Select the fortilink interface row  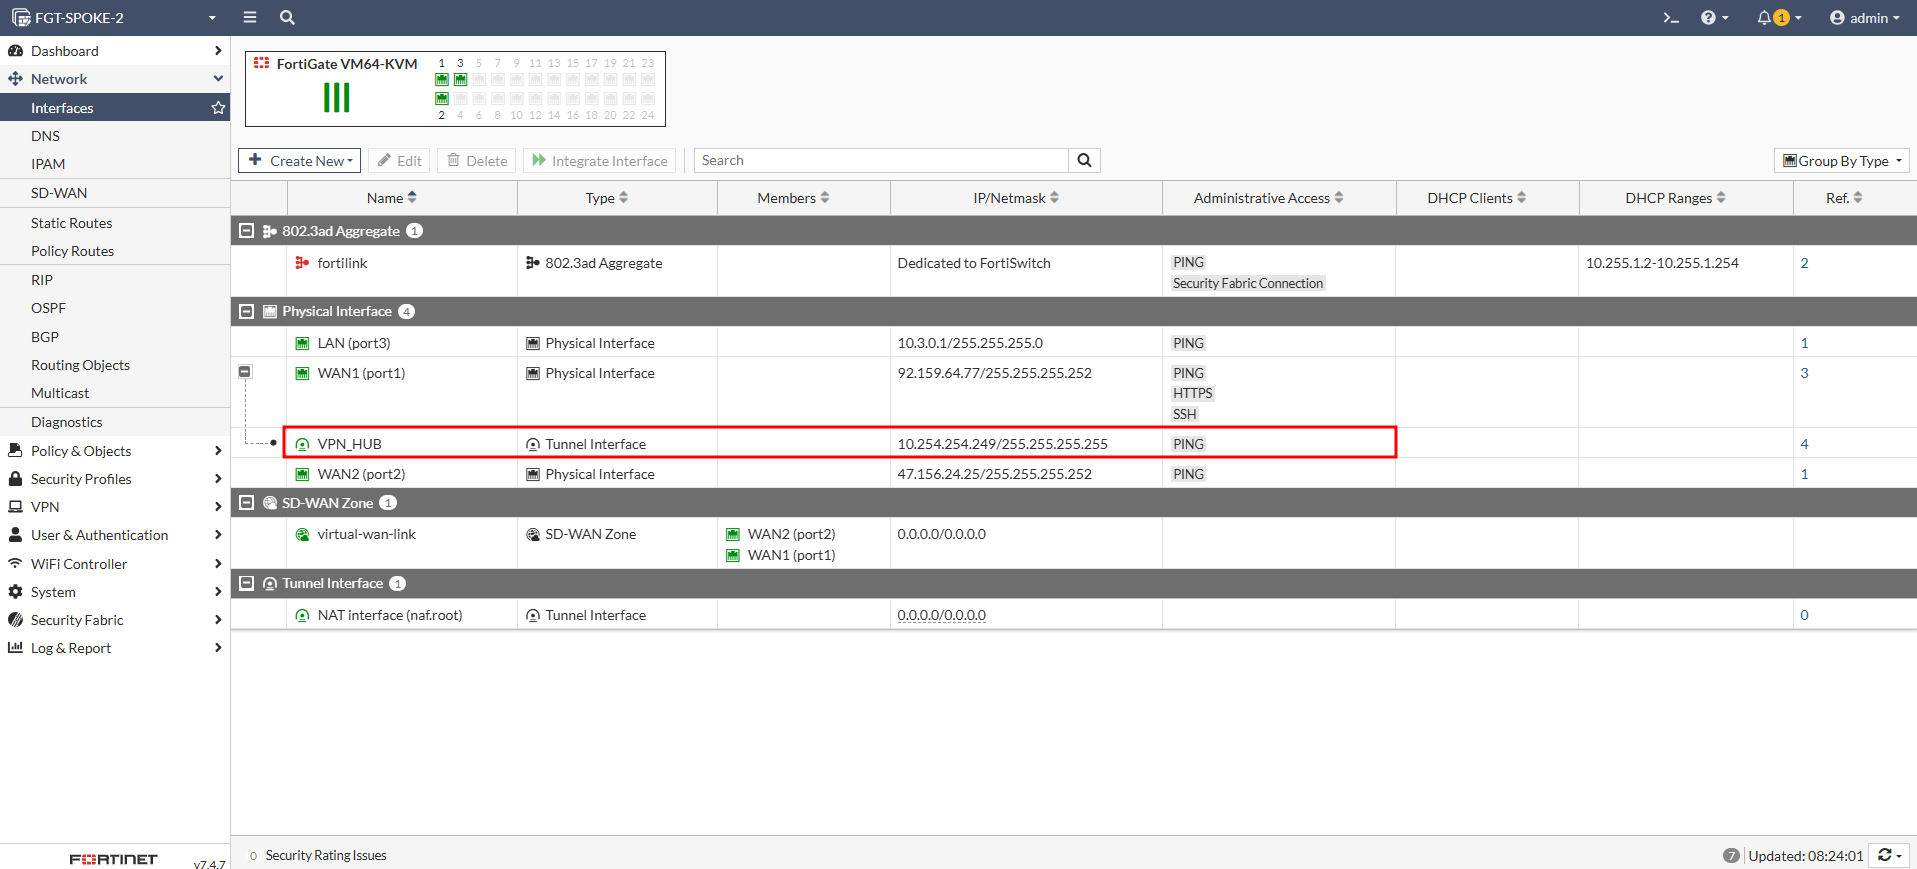click(1073, 271)
